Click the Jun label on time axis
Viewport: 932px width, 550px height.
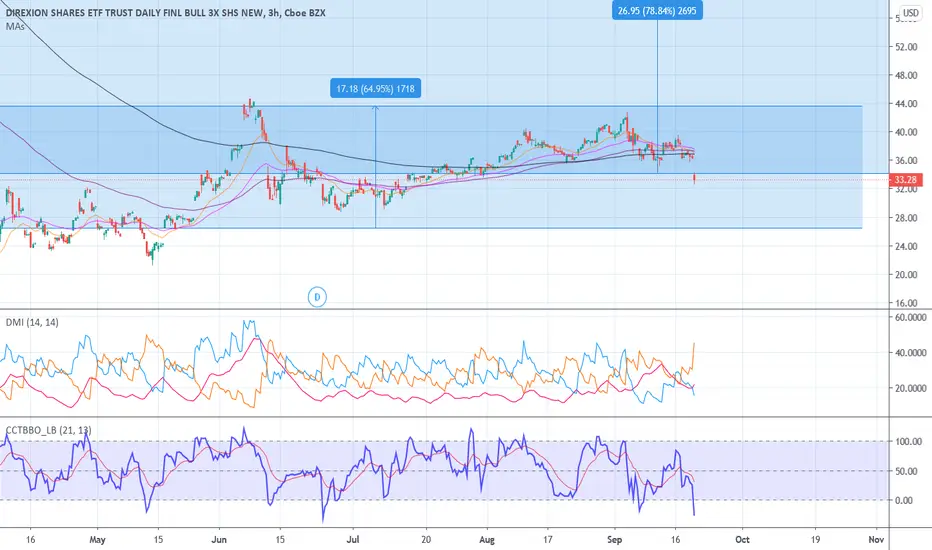(219, 540)
